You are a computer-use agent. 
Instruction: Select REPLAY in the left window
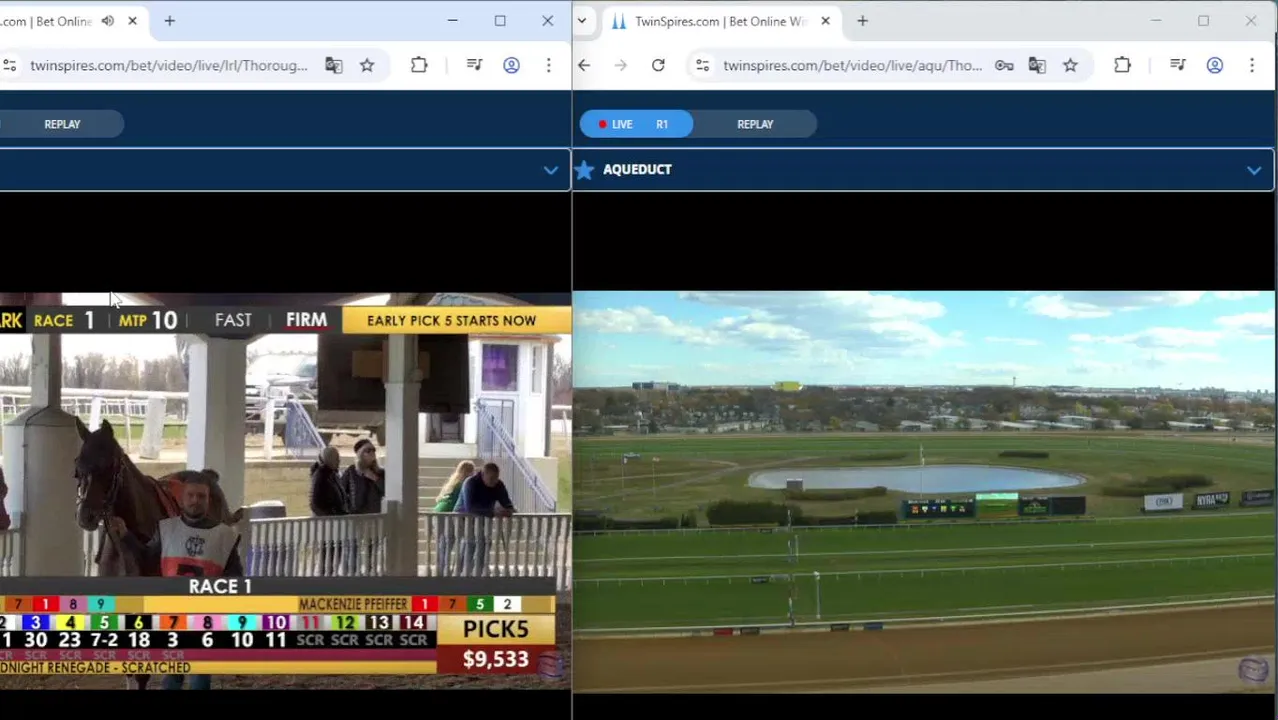tap(62, 124)
